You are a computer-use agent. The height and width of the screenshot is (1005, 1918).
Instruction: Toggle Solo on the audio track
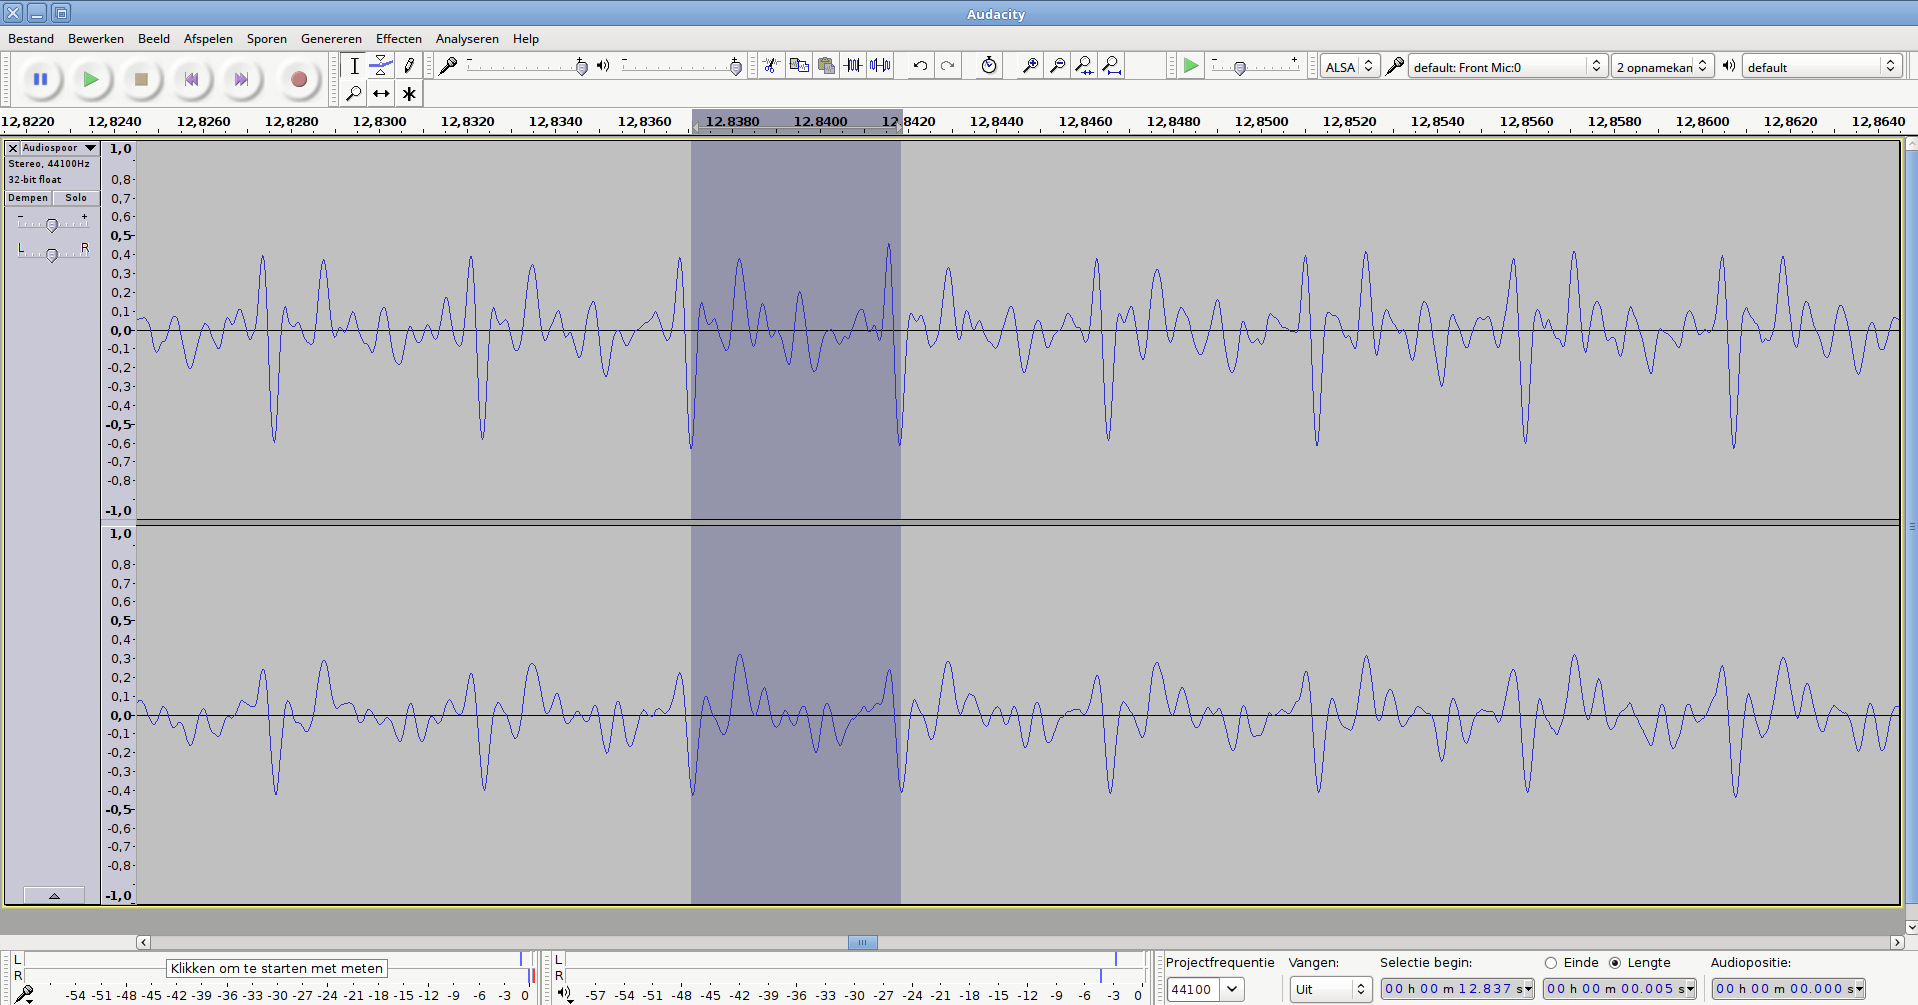click(76, 198)
